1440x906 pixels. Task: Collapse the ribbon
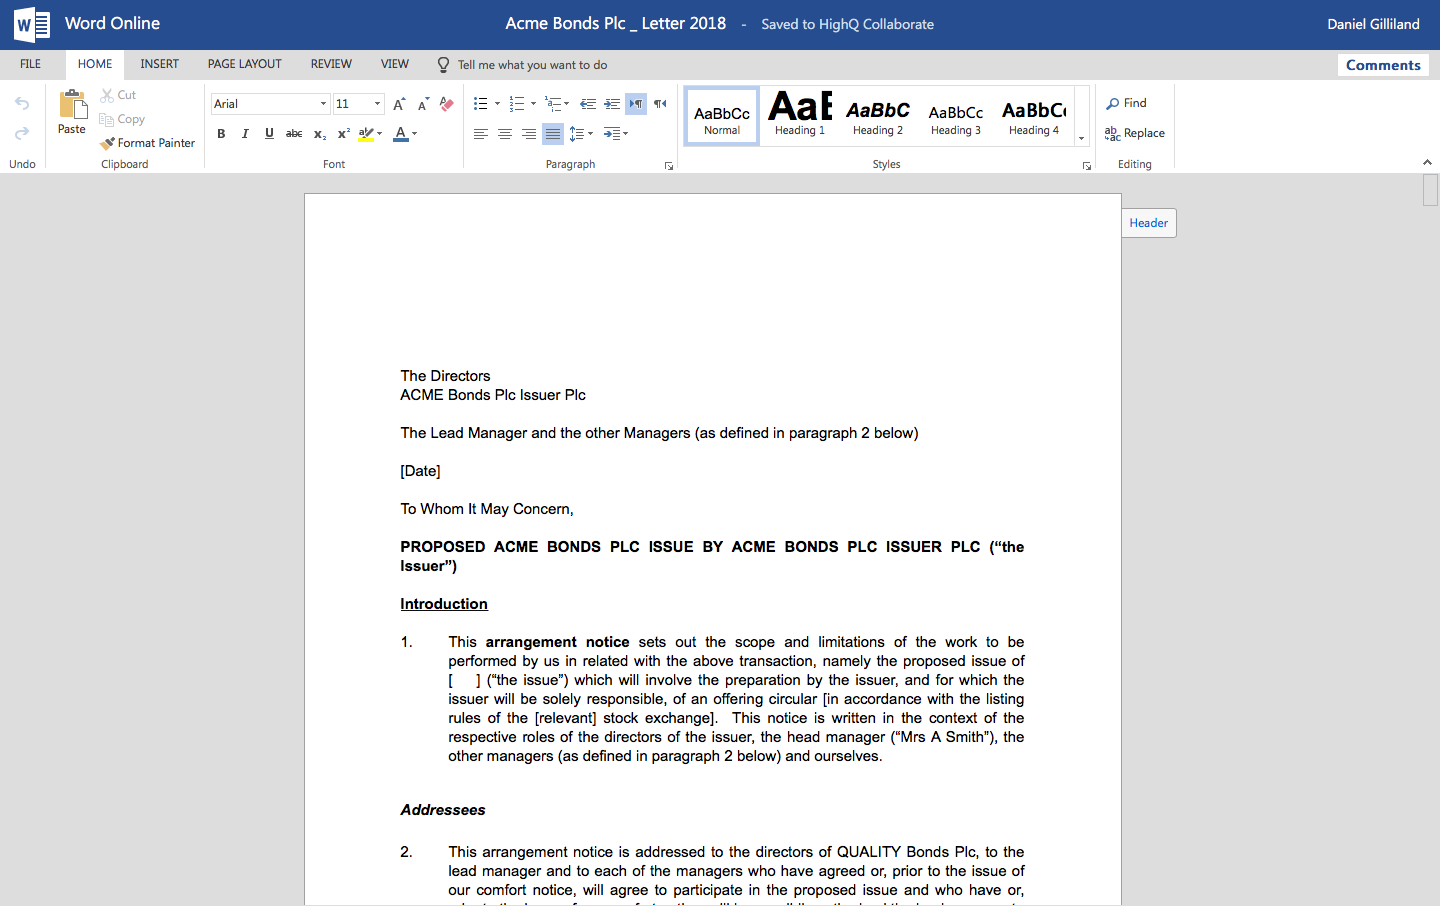click(1427, 162)
